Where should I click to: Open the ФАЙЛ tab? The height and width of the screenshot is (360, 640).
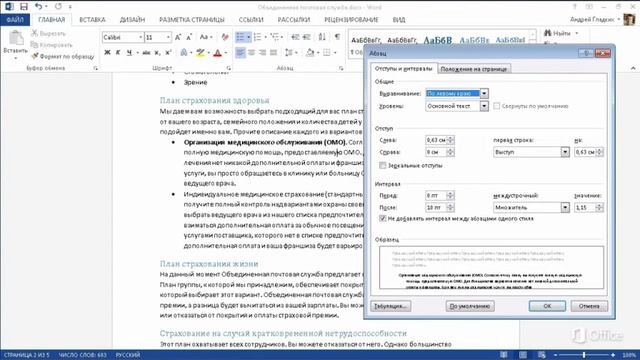[x=15, y=20]
